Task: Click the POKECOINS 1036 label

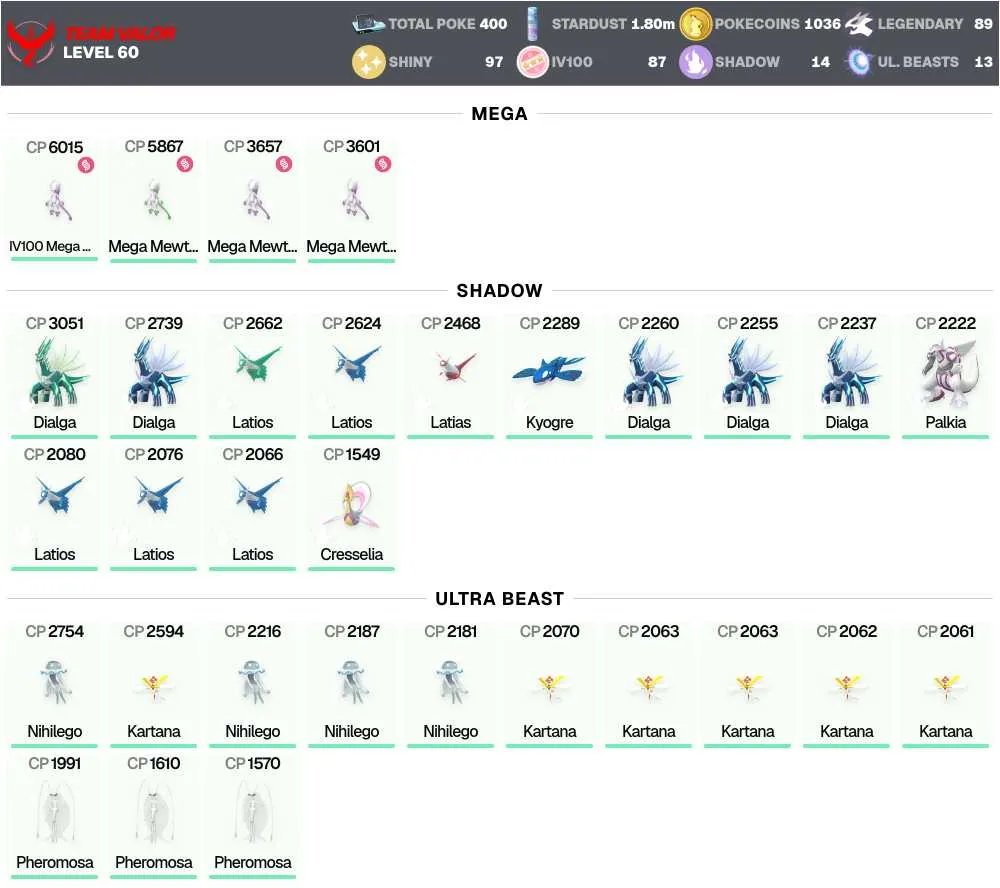Action: pyautogui.click(x=778, y=24)
